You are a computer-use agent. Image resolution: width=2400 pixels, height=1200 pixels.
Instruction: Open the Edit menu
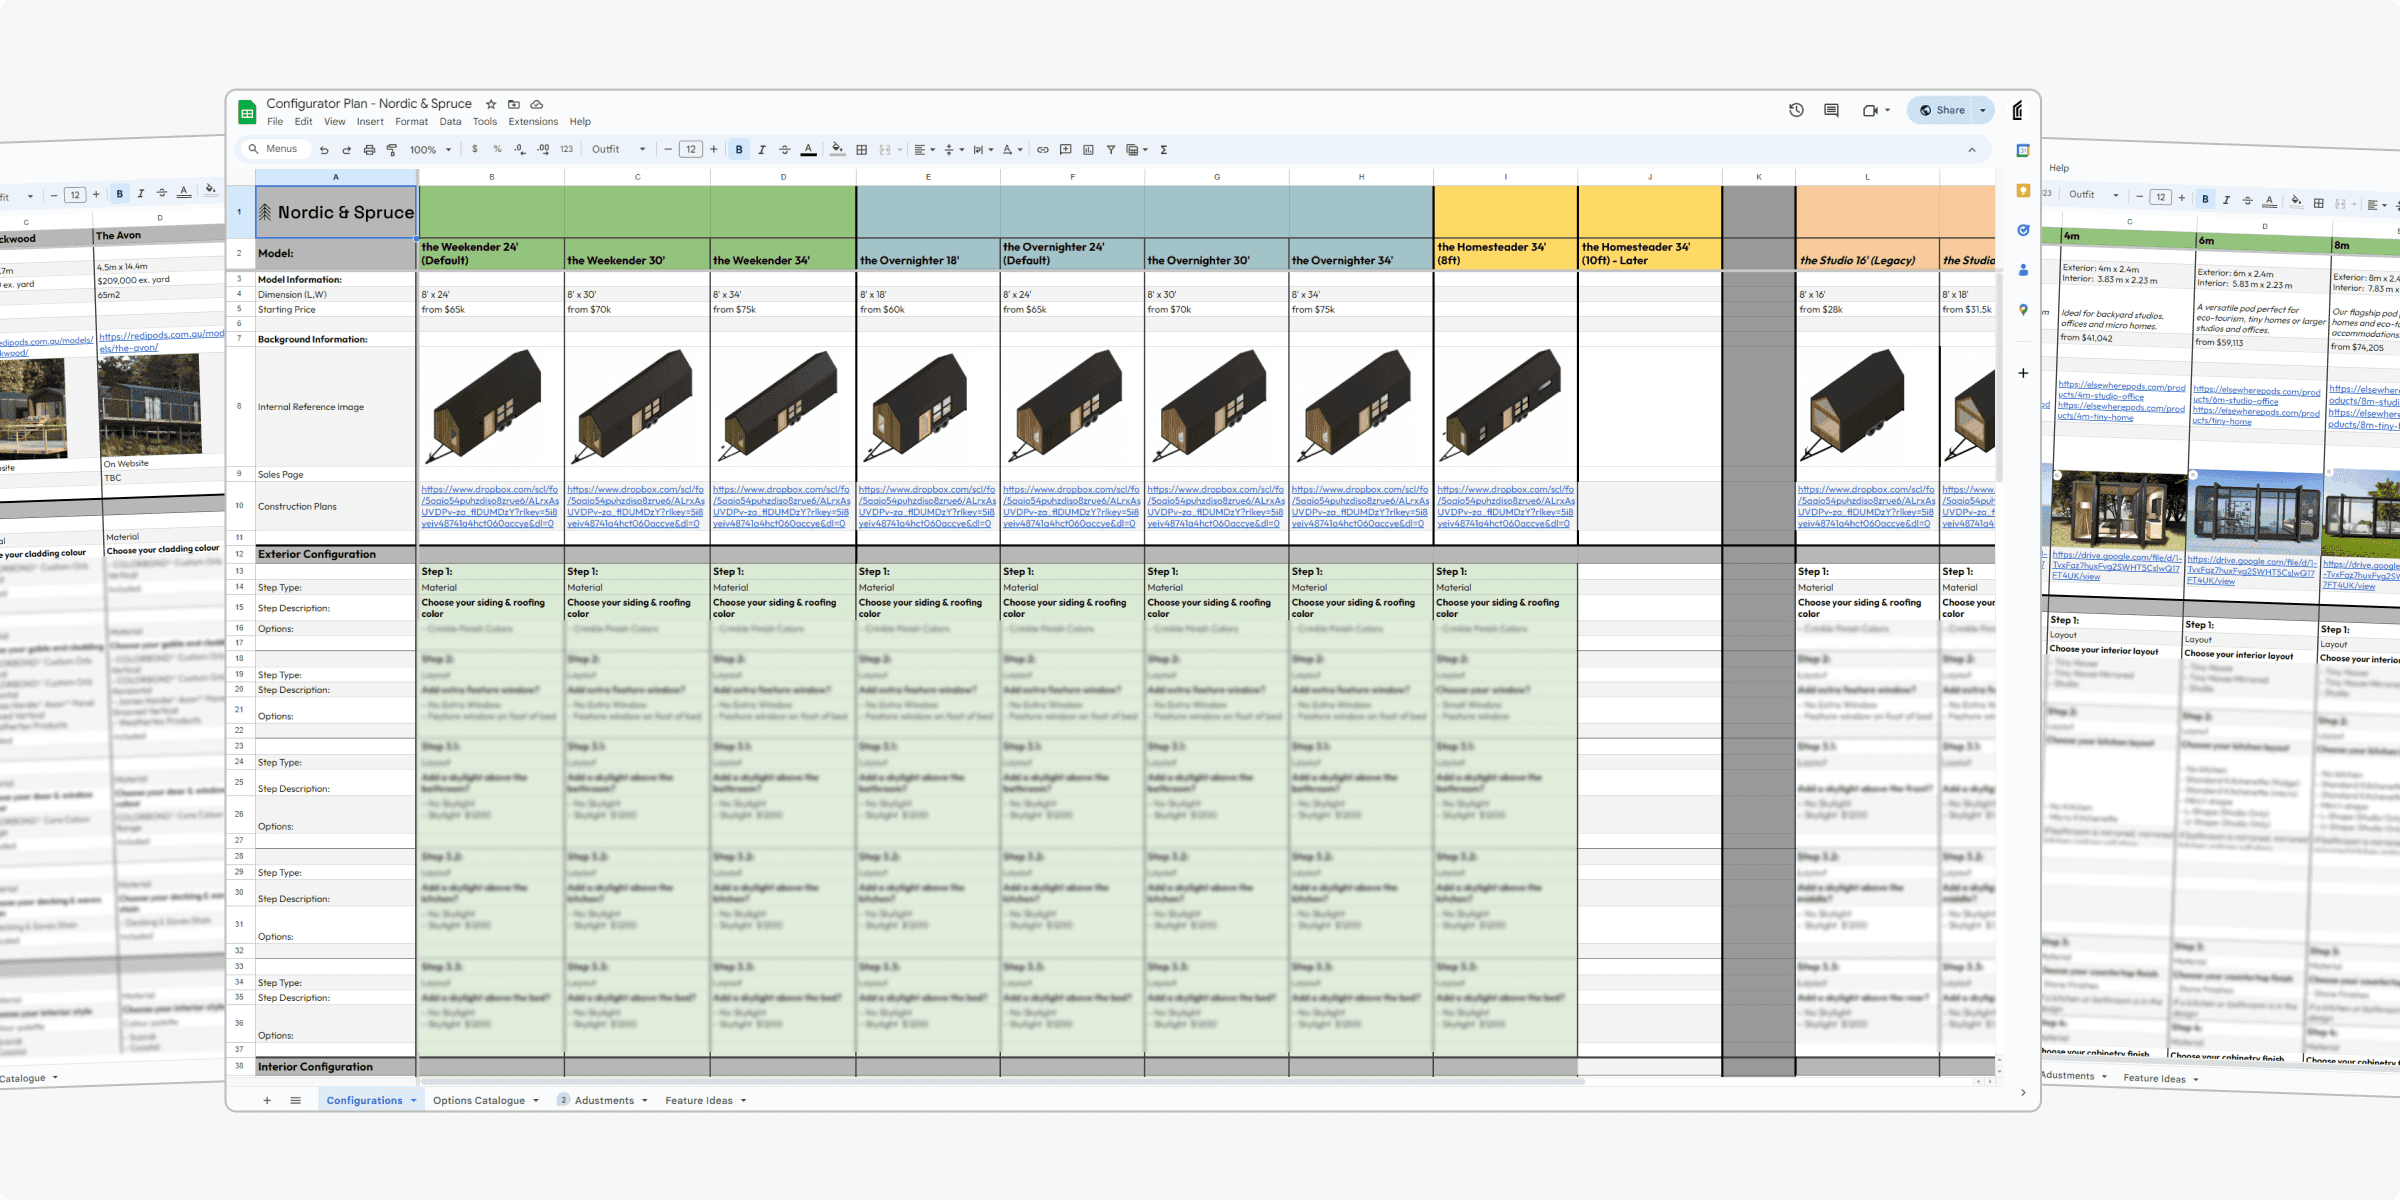click(x=303, y=122)
